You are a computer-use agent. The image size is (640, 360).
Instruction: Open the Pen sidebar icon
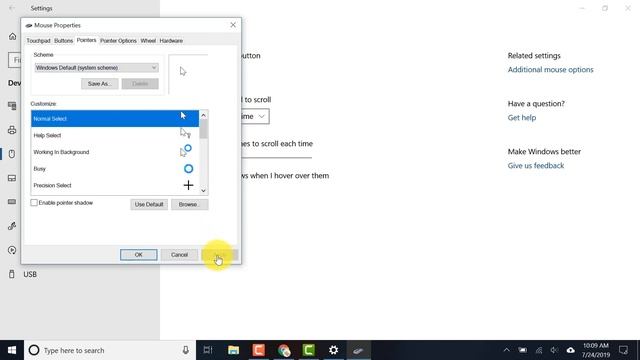click(12, 226)
